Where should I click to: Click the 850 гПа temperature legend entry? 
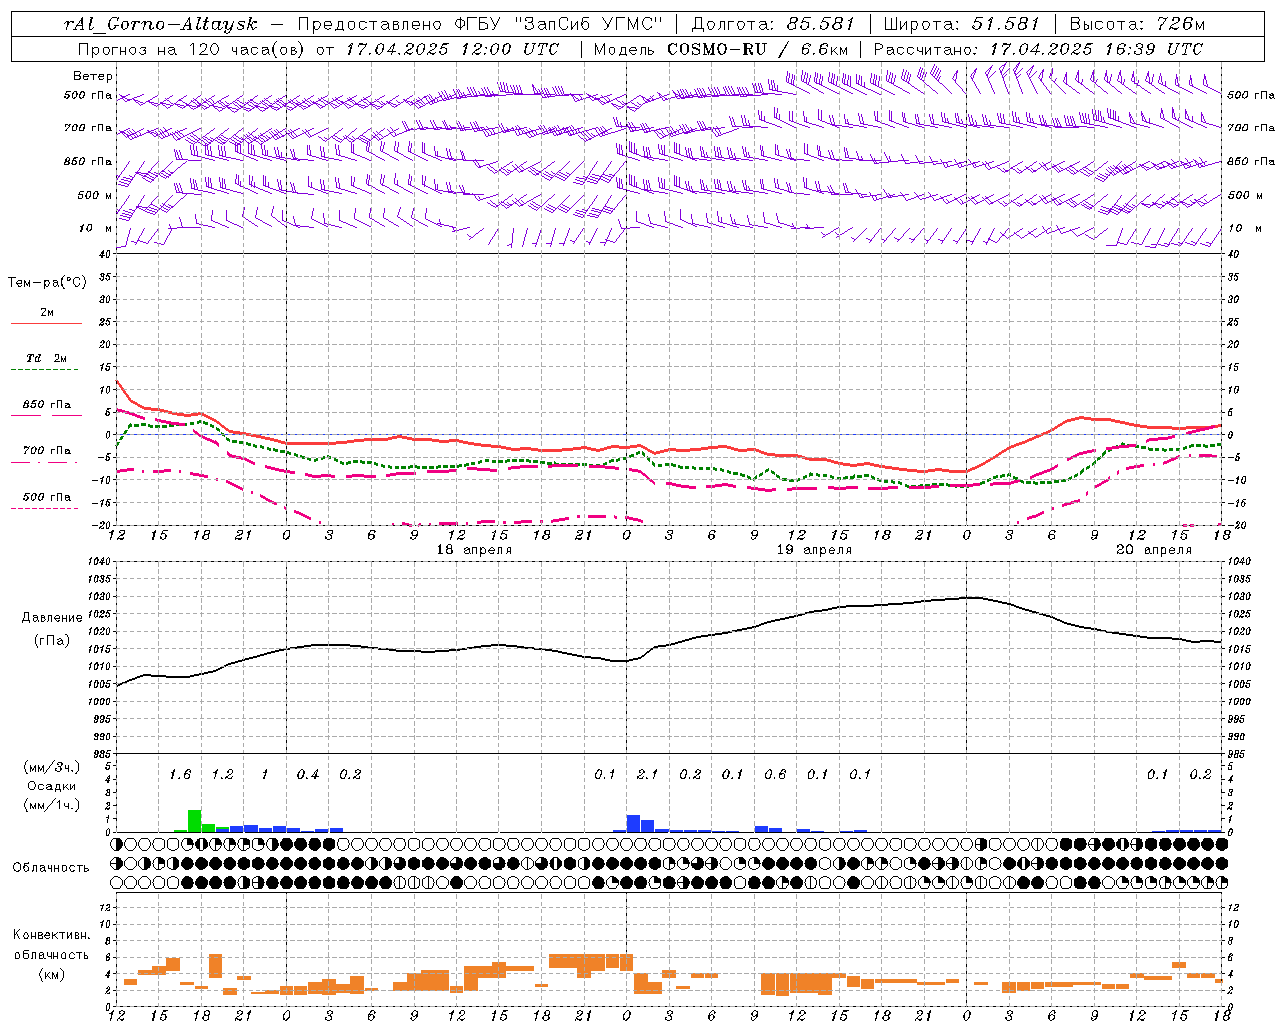(47, 405)
